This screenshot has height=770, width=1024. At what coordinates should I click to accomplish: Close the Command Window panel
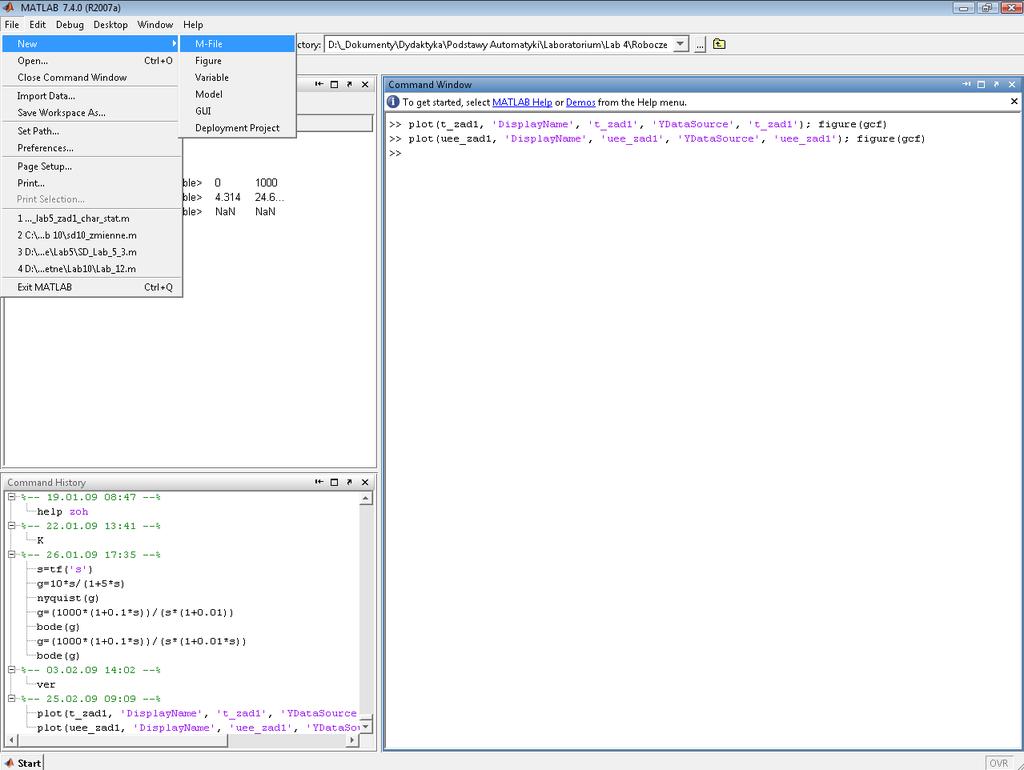(x=1012, y=84)
